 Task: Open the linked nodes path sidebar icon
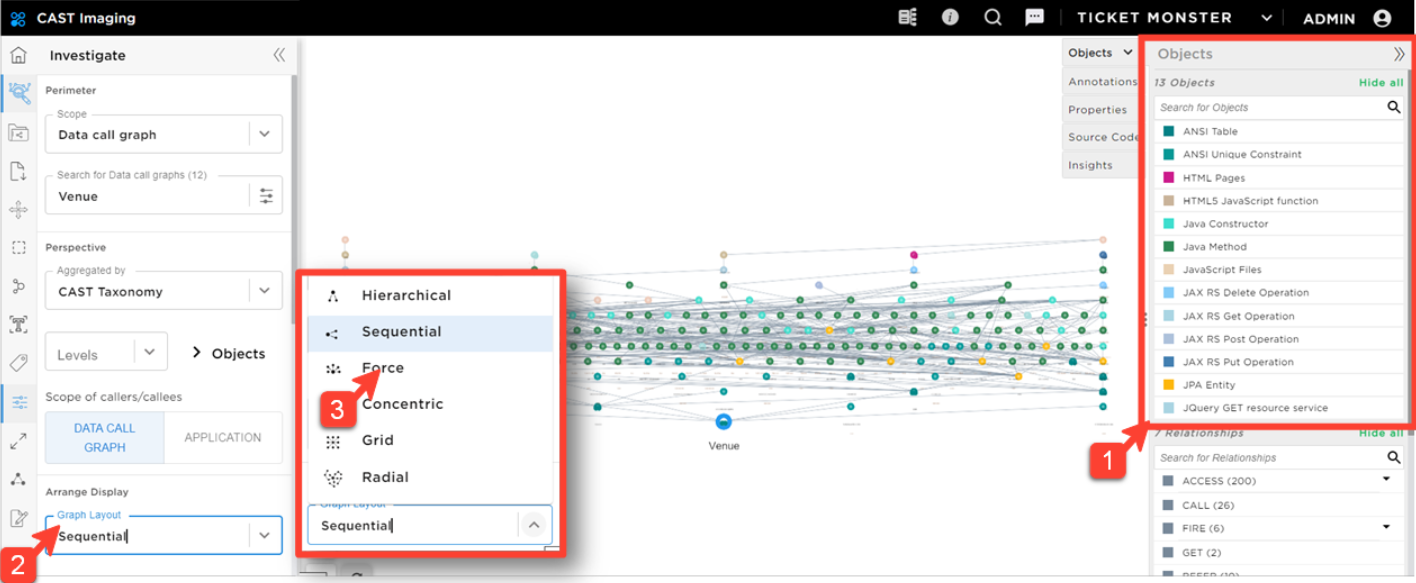(18, 286)
